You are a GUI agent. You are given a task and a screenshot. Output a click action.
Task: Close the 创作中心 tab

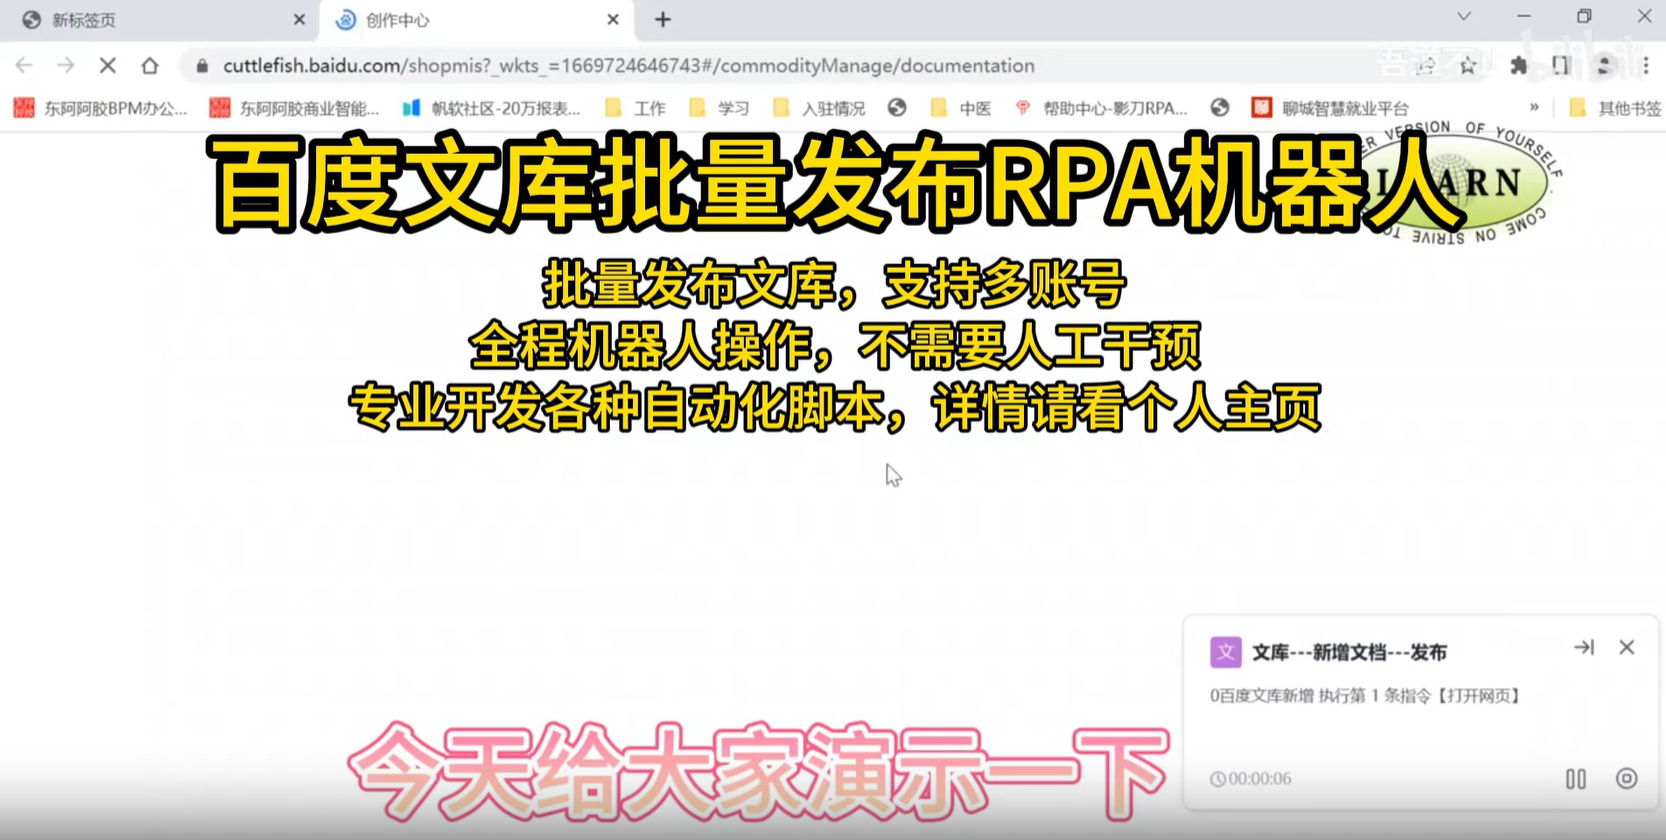coord(613,20)
